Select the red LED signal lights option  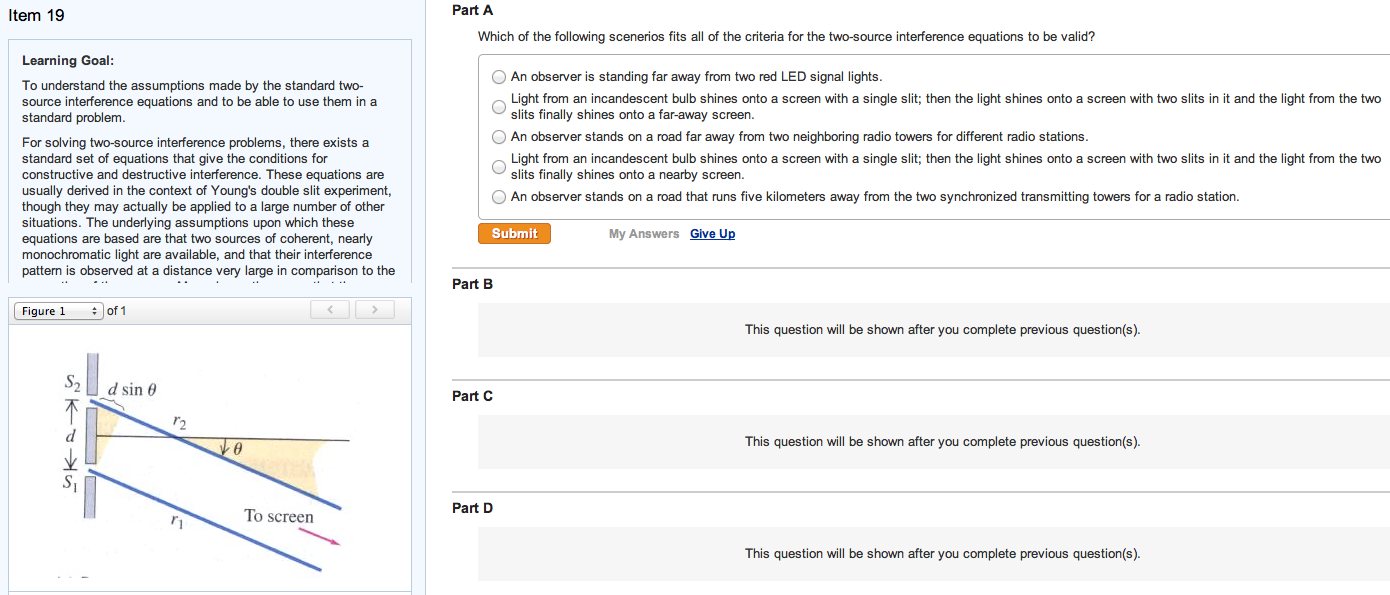[x=498, y=76]
